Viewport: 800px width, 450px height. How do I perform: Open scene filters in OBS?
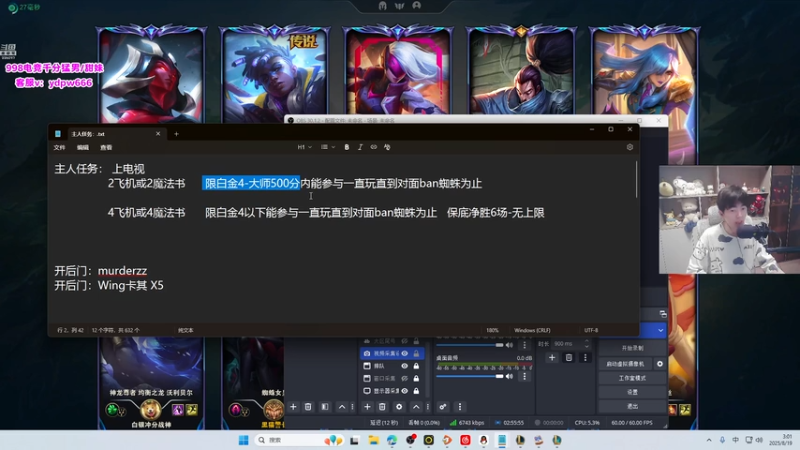tap(325, 407)
